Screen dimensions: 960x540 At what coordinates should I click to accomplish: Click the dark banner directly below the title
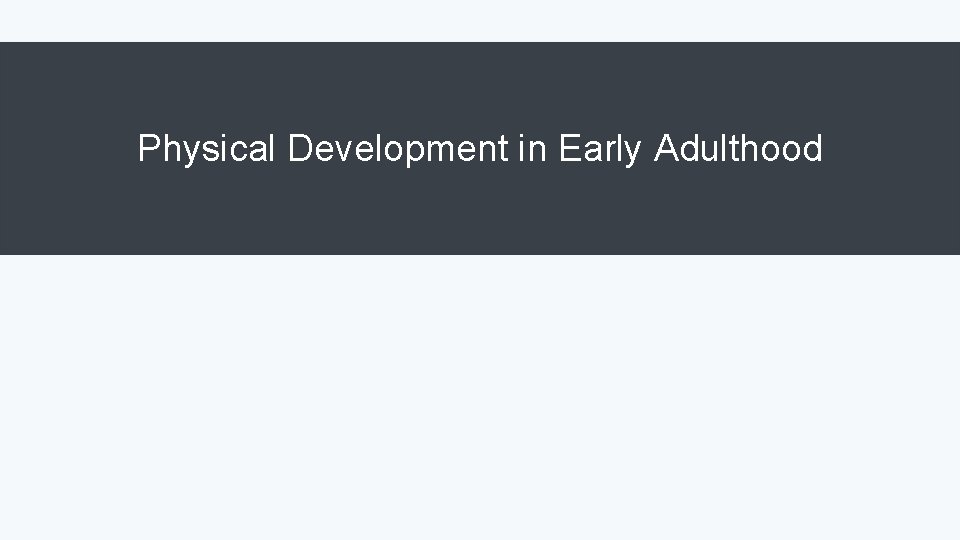(x=480, y=215)
